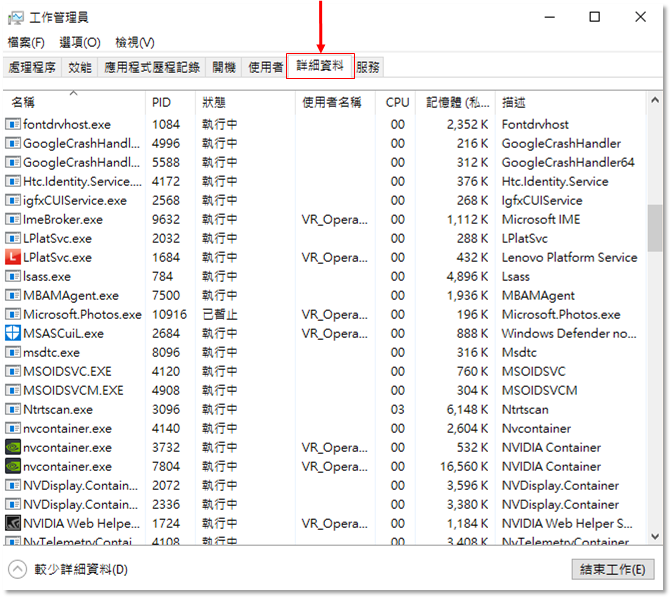672x599 pixels.
Task: Switch to the 應用程式歷程記錄 tab
Action: [152, 67]
